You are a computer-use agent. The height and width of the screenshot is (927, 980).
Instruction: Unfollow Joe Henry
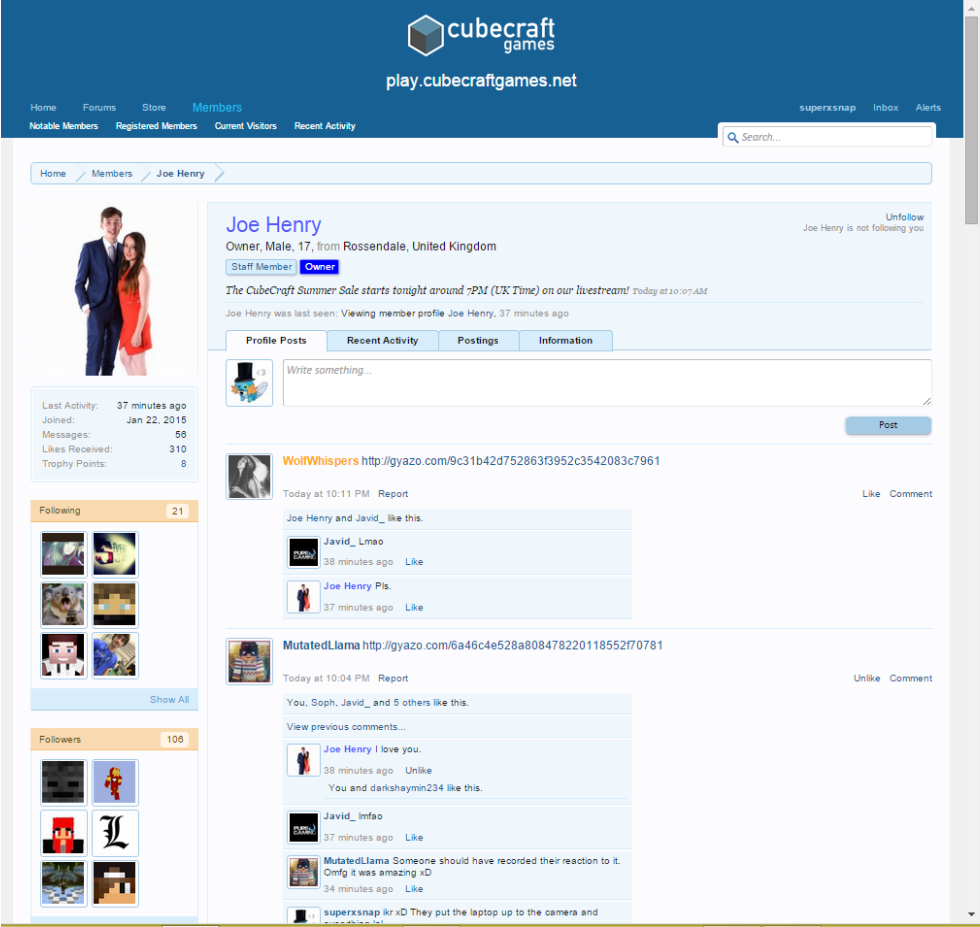click(x=904, y=217)
